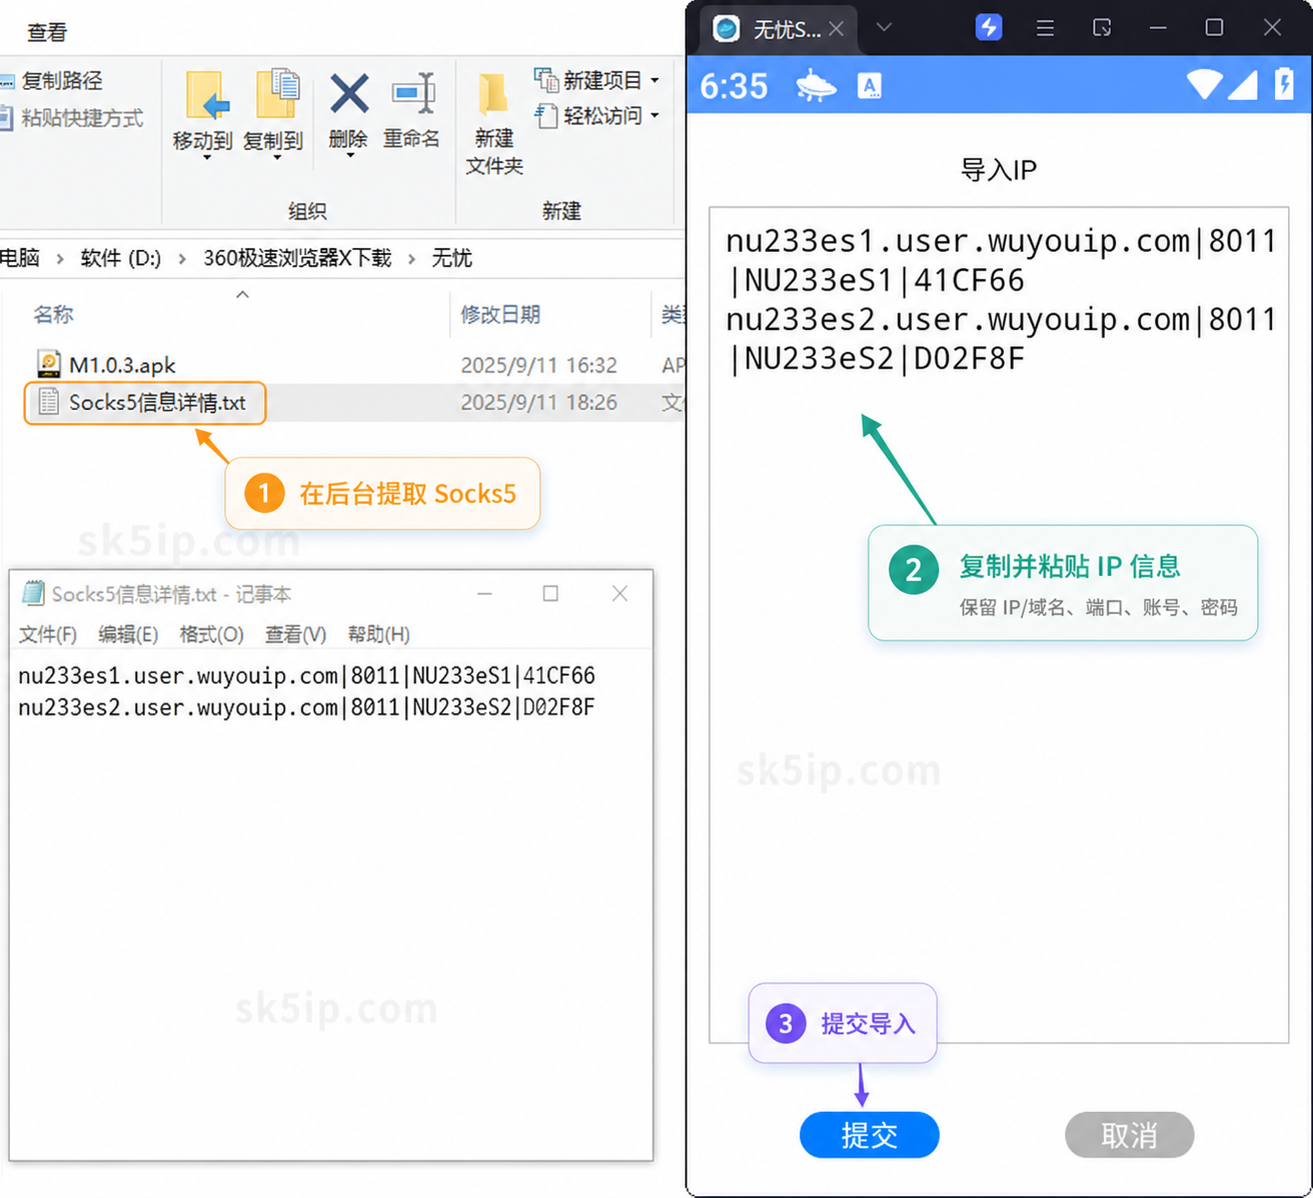Open the Edit (编辑) menu in Notepad
The height and width of the screenshot is (1198, 1313).
coord(128,634)
